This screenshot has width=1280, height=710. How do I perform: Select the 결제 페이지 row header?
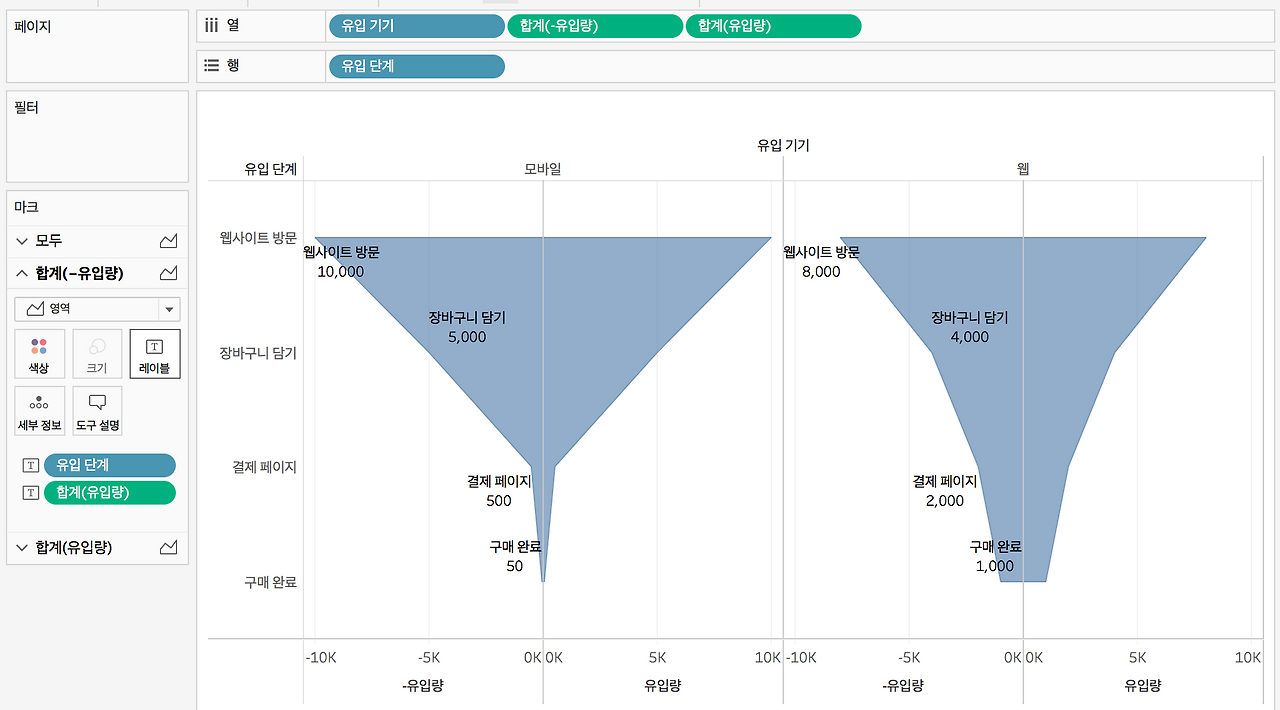point(264,467)
